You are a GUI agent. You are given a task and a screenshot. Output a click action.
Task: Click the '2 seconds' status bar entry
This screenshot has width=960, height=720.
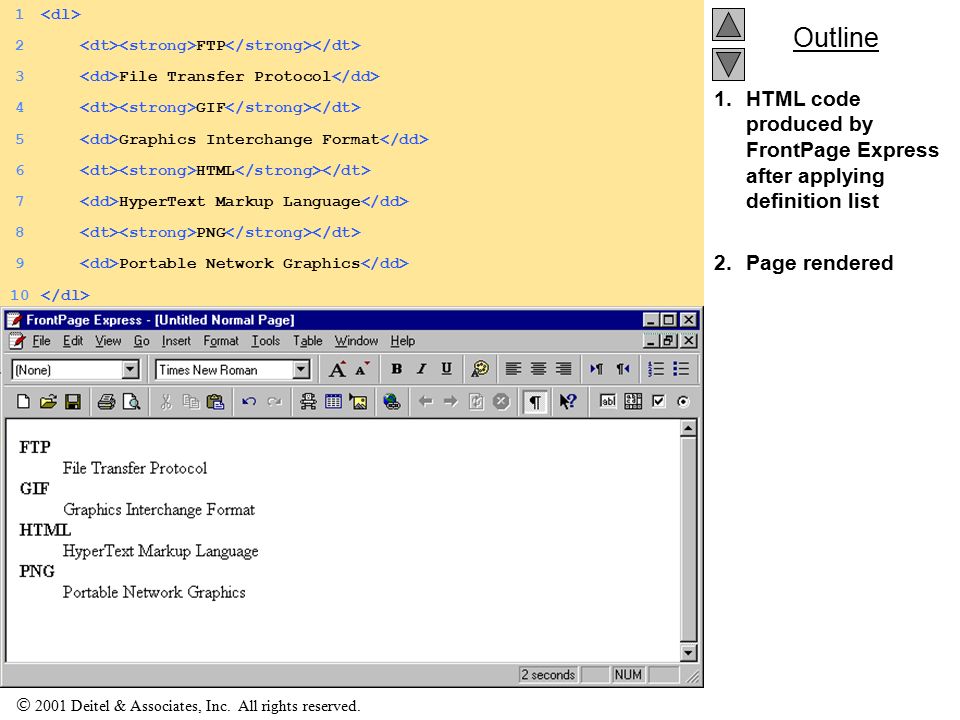(x=548, y=675)
